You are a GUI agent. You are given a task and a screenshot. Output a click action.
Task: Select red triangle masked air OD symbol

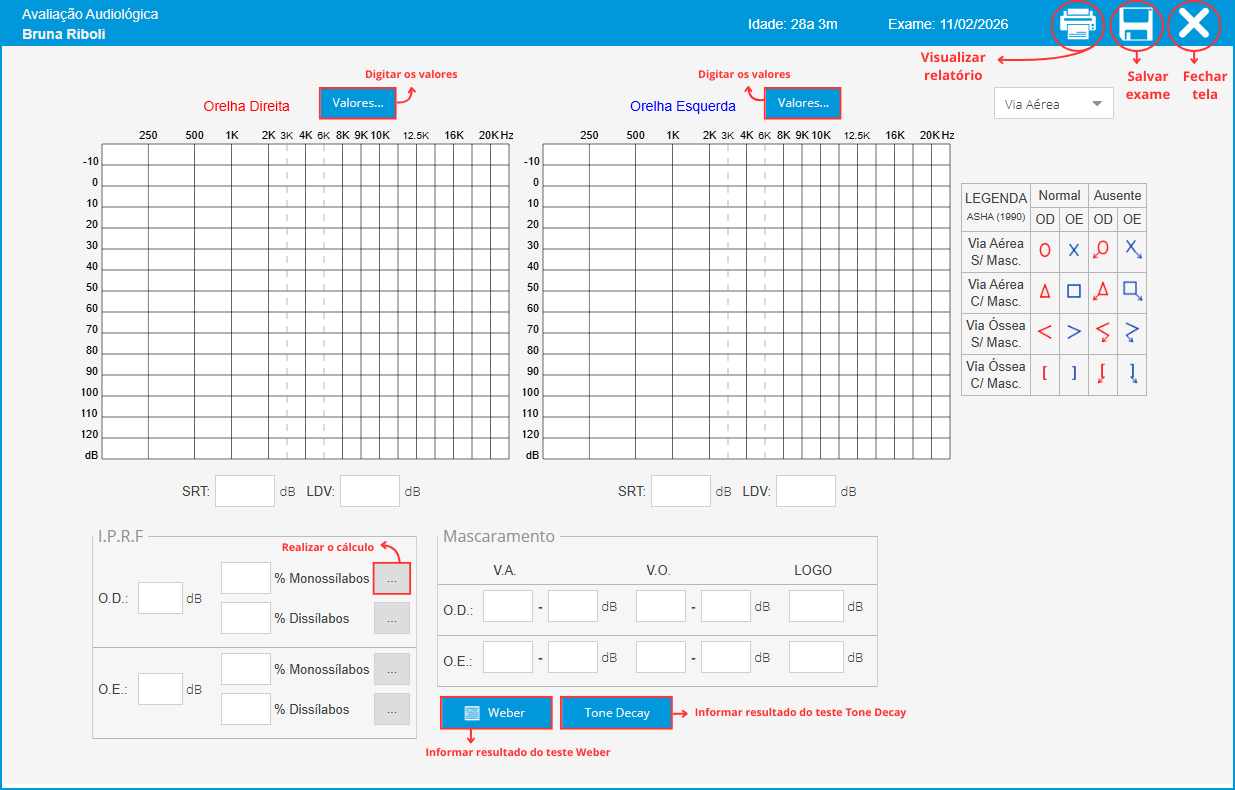click(x=1045, y=292)
